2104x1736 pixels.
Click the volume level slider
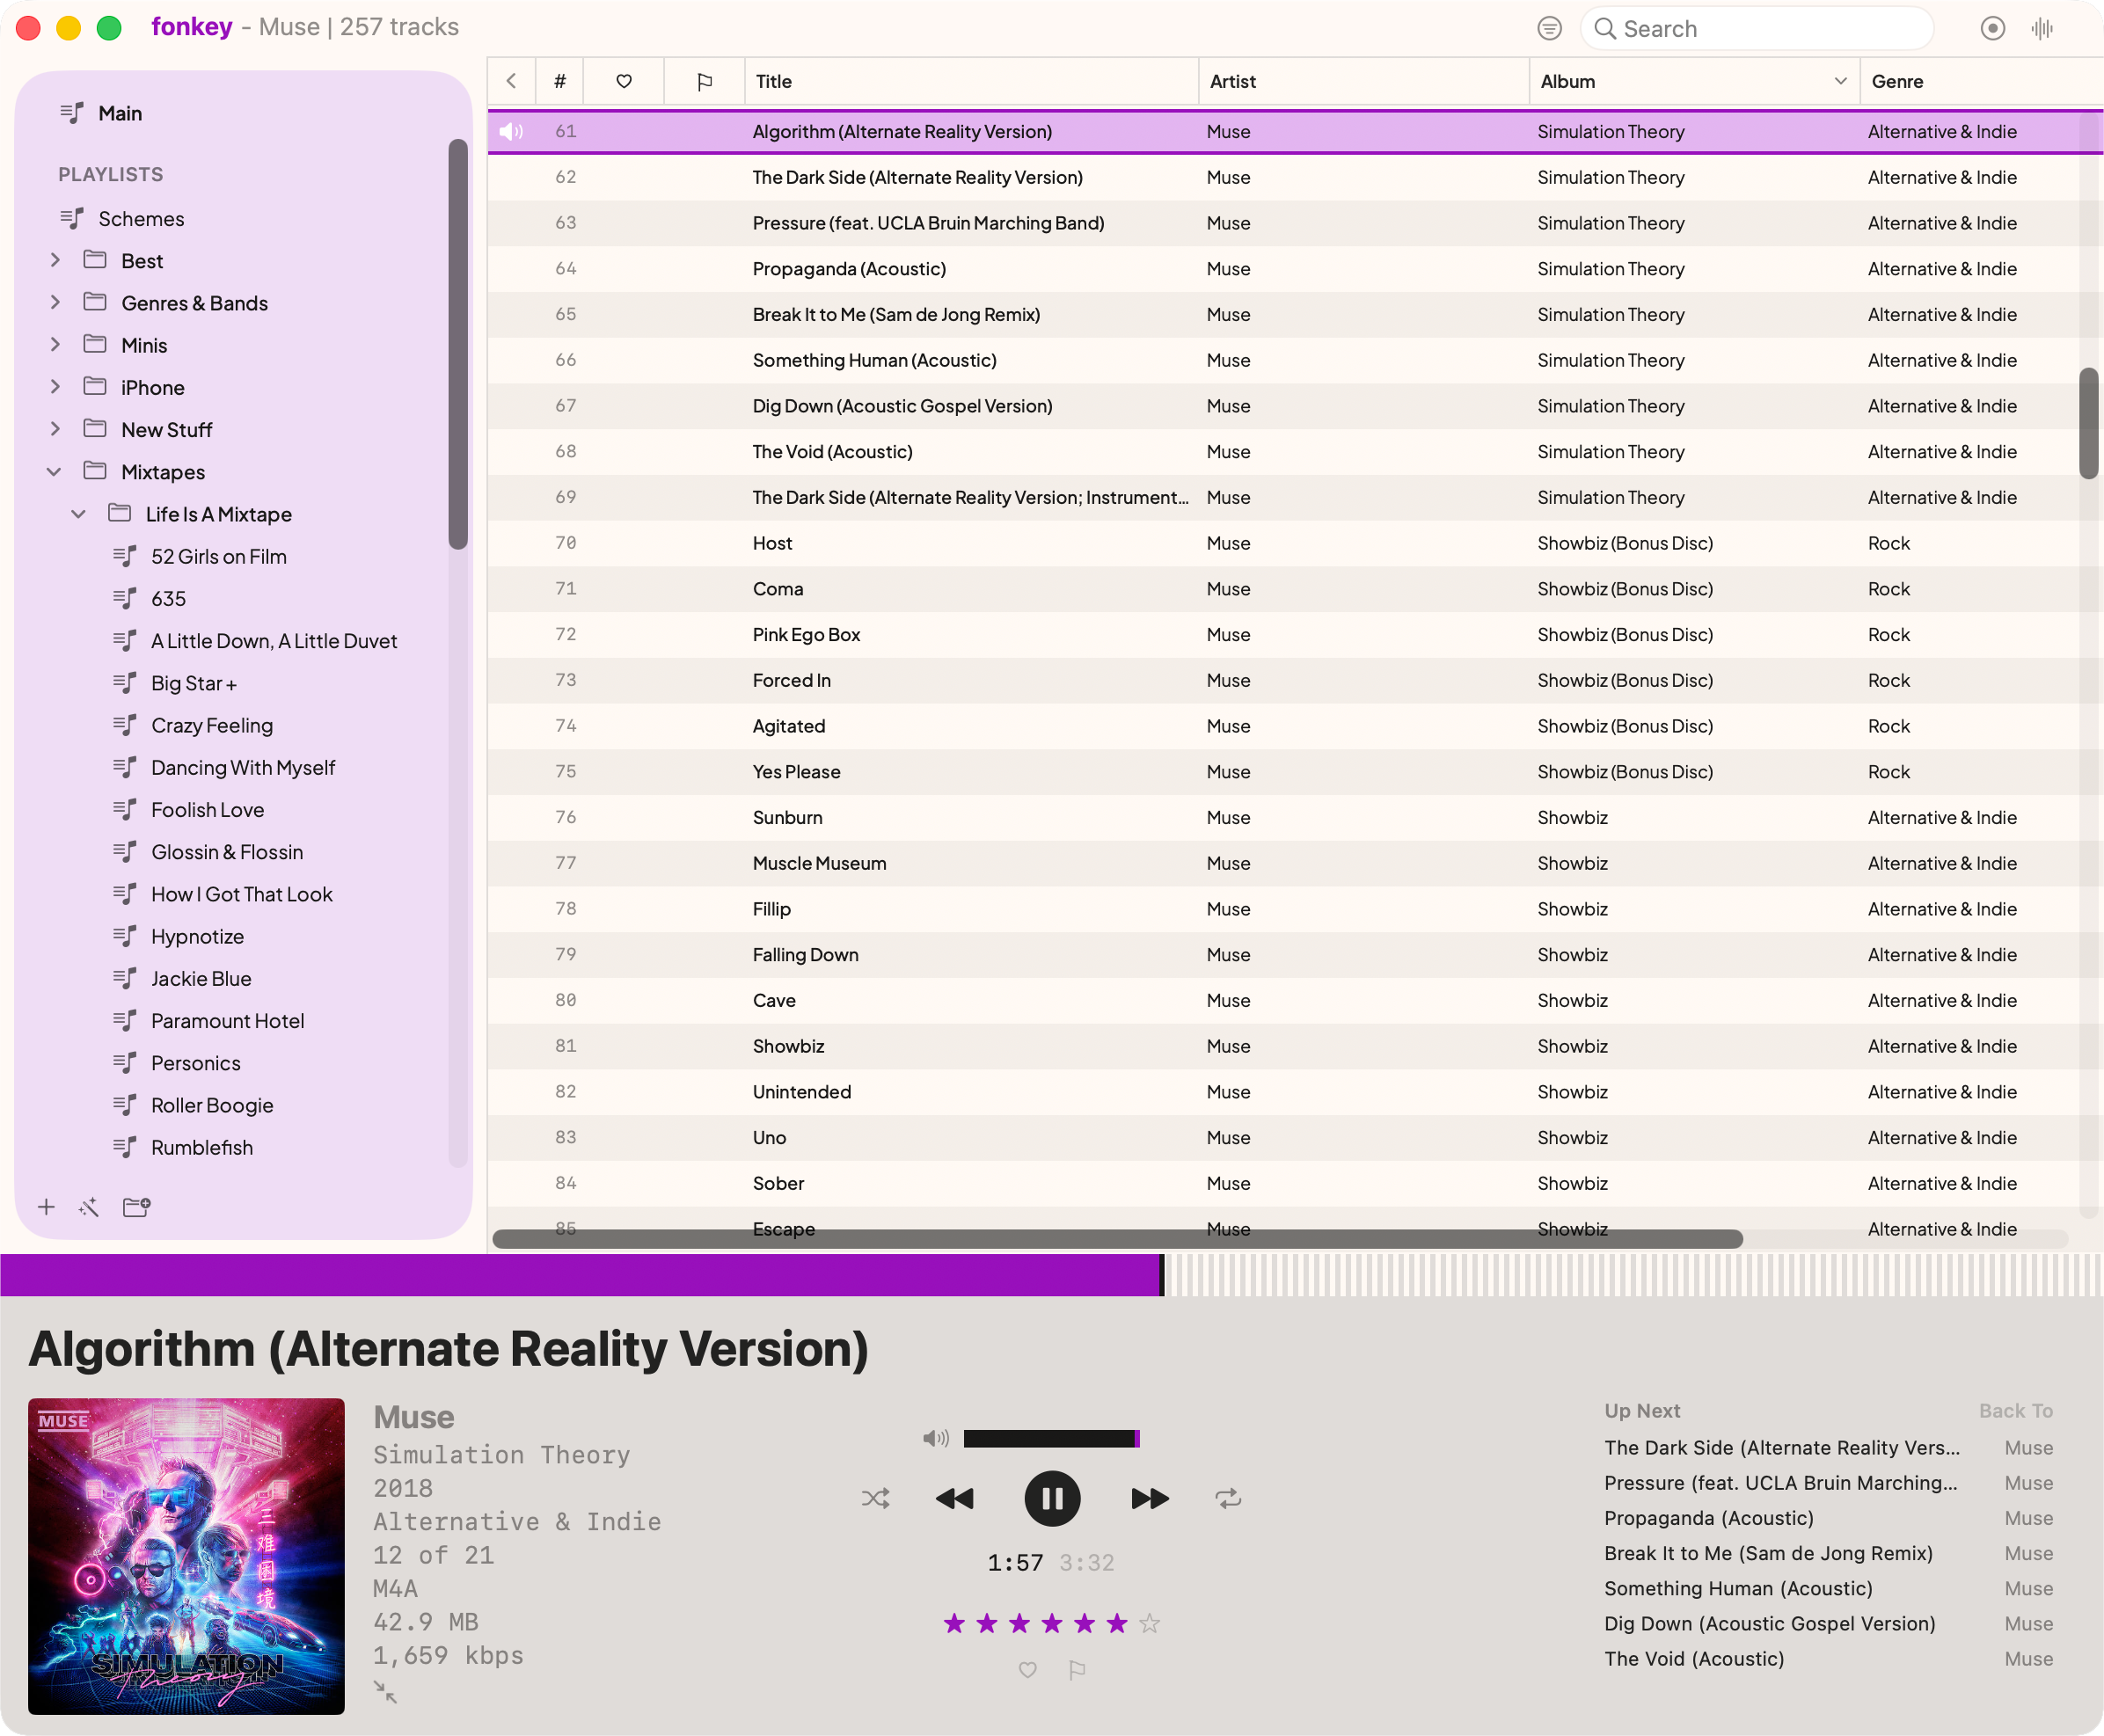[1051, 1438]
